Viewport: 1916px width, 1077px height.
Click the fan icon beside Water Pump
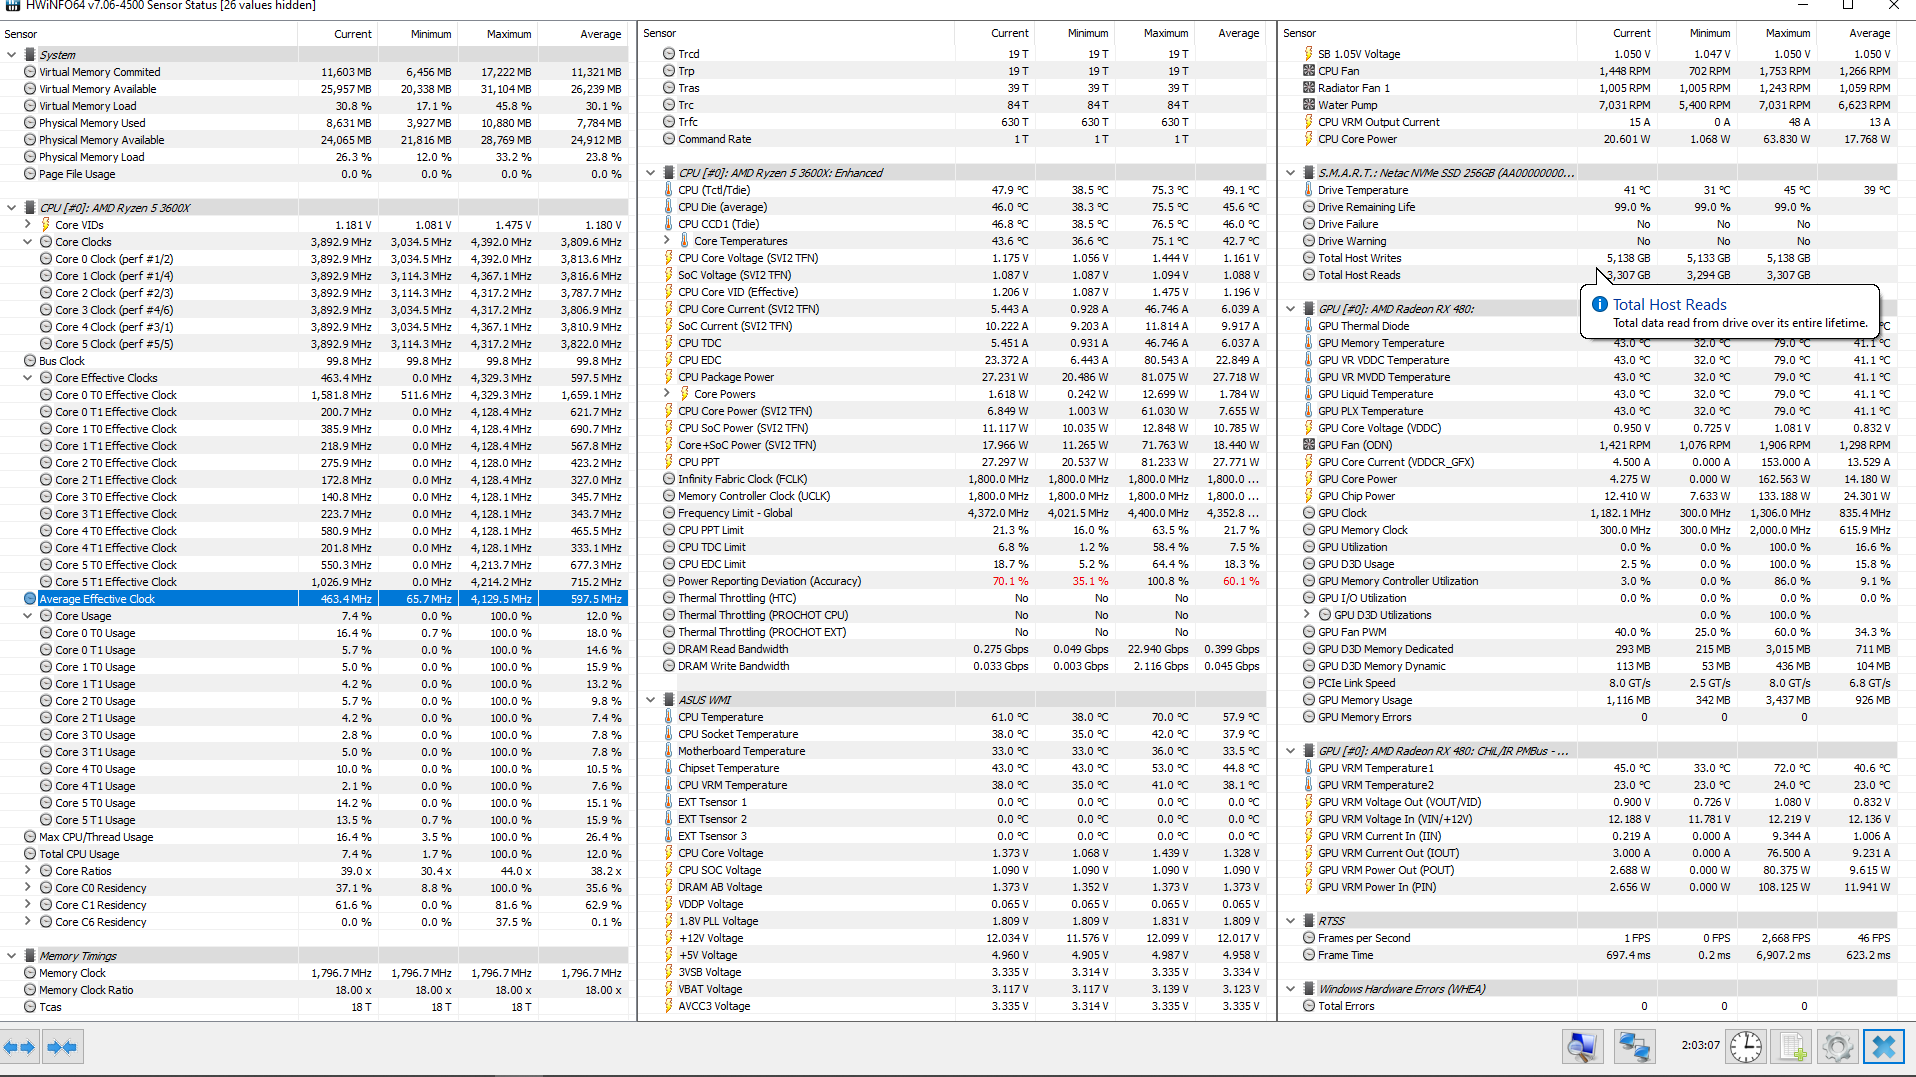pos(1309,105)
